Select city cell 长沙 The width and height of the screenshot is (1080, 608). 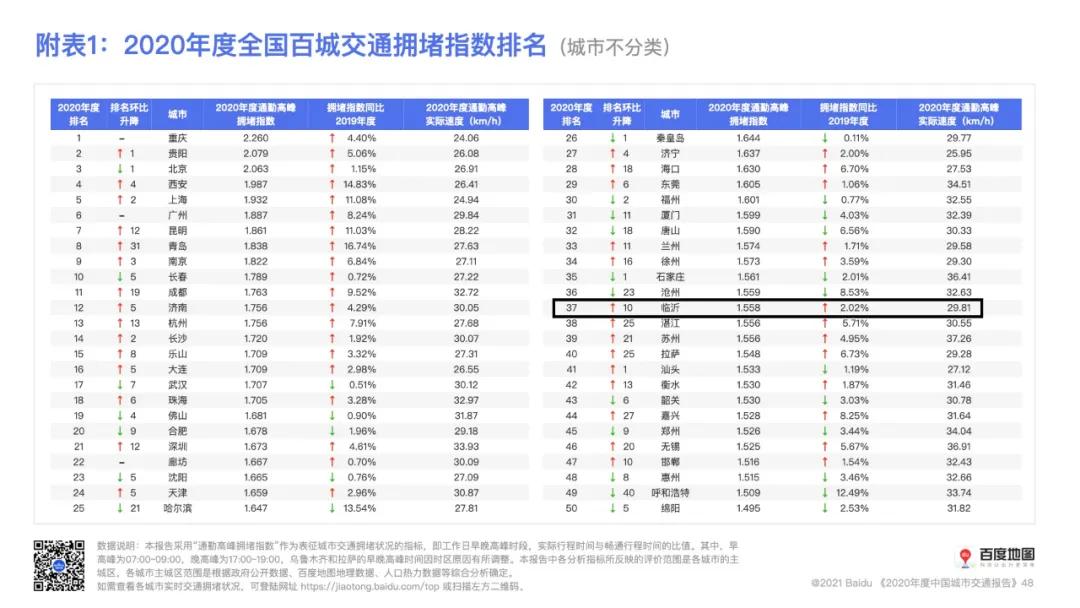[x=178, y=339]
